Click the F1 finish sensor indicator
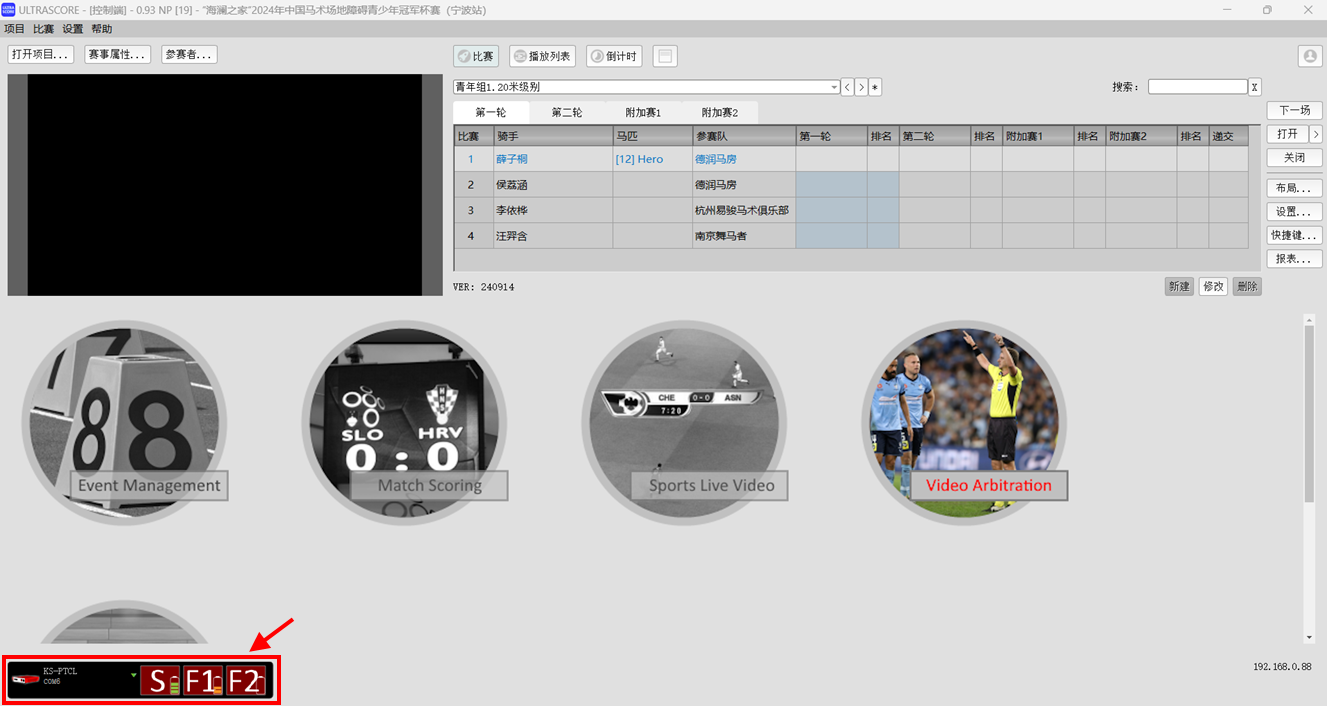 coord(202,681)
